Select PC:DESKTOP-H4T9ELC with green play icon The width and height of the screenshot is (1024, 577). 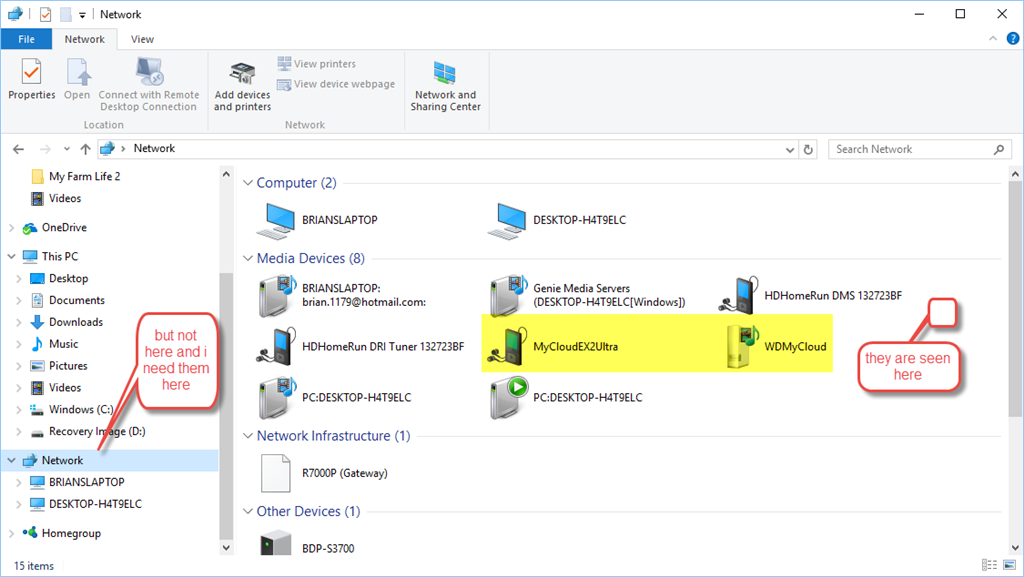coord(566,398)
